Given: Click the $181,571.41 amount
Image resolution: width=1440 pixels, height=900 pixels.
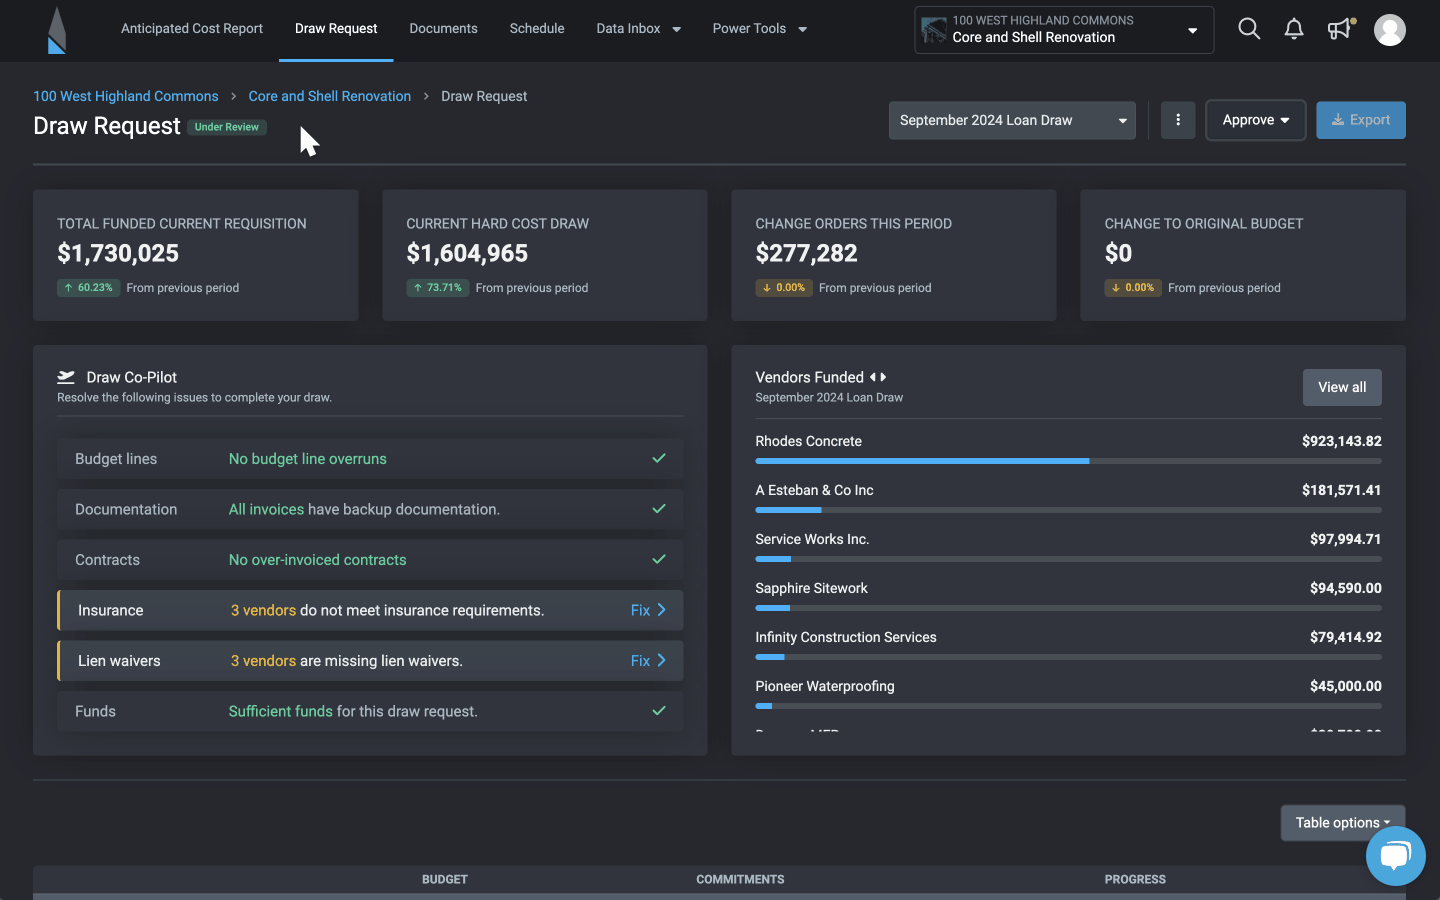Looking at the screenshot, I should [x=1342, y=490].
